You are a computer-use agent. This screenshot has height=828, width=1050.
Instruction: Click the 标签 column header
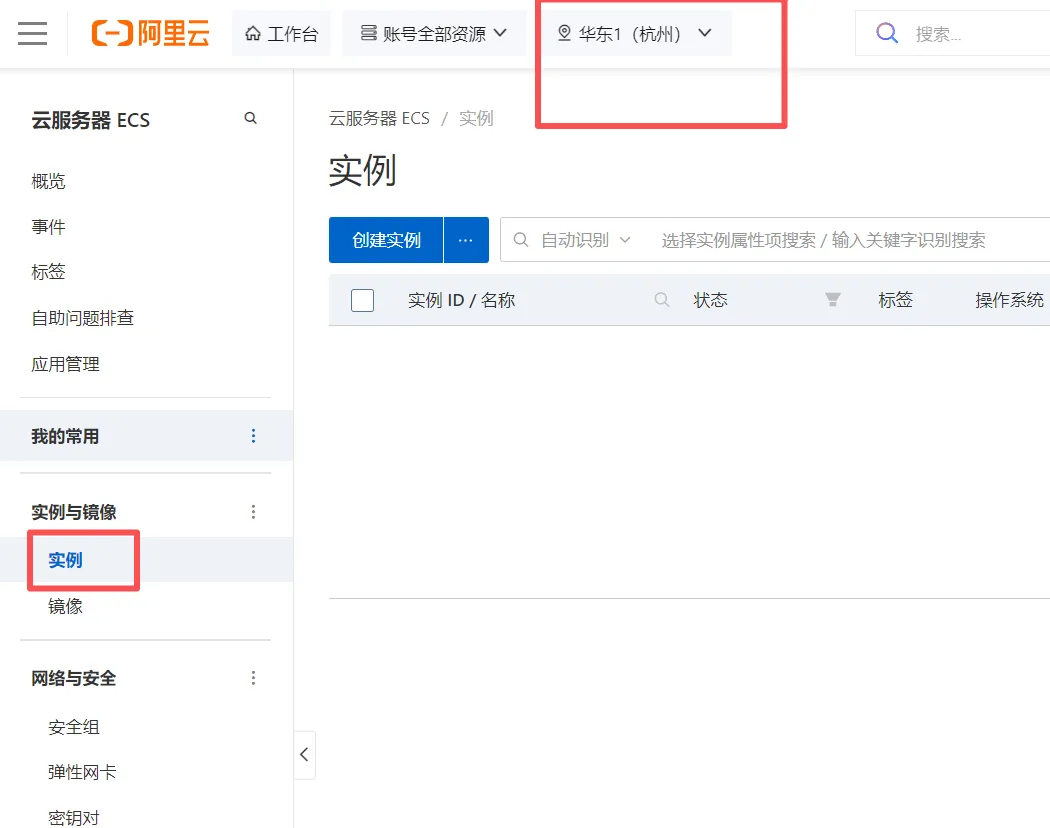click(895, 300)
